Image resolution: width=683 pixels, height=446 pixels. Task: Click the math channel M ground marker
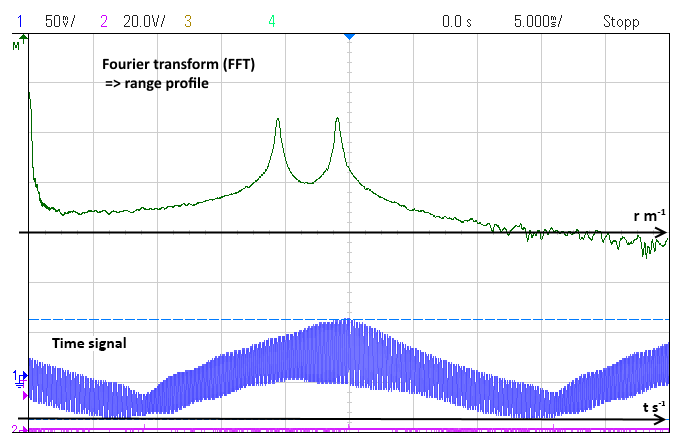(16, 46)
